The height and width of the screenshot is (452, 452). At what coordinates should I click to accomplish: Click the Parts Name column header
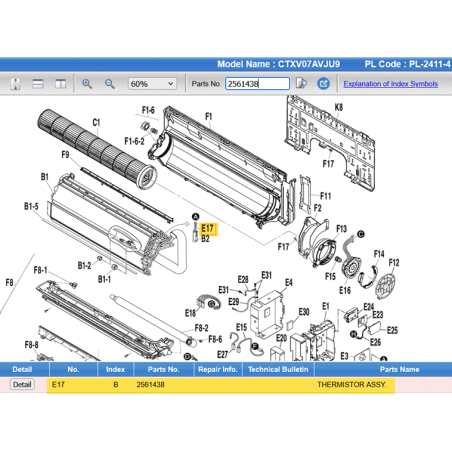coord(399,369)
